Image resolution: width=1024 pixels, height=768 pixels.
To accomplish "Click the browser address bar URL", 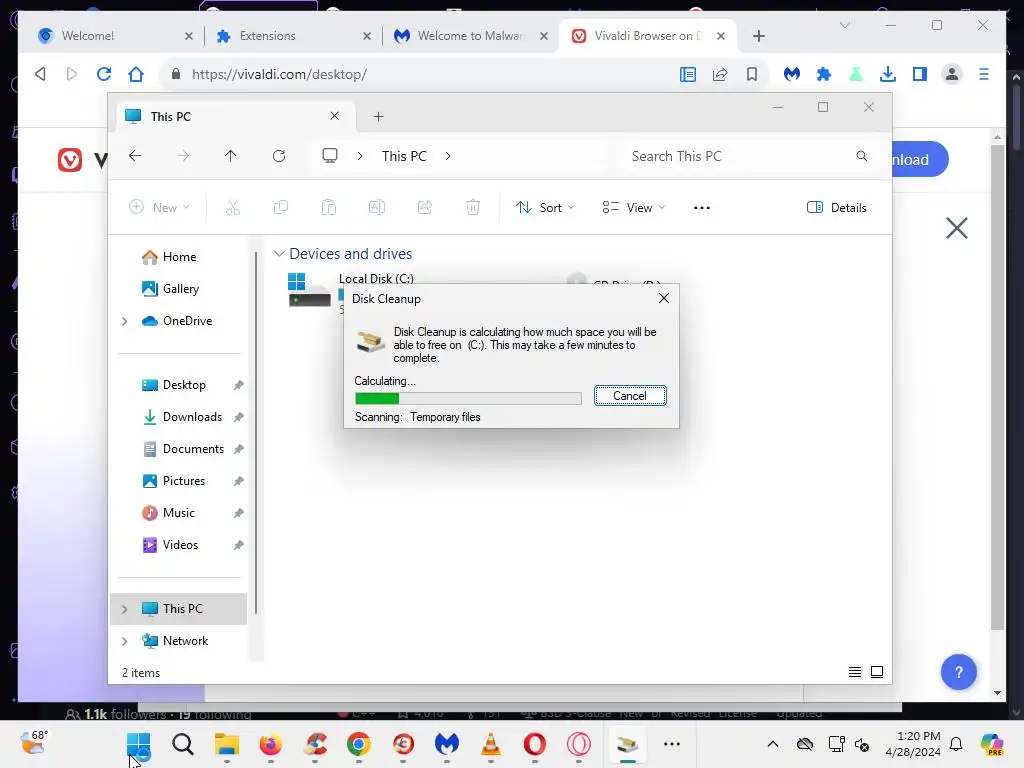I will pyautogui.click(x=280, y=74).
